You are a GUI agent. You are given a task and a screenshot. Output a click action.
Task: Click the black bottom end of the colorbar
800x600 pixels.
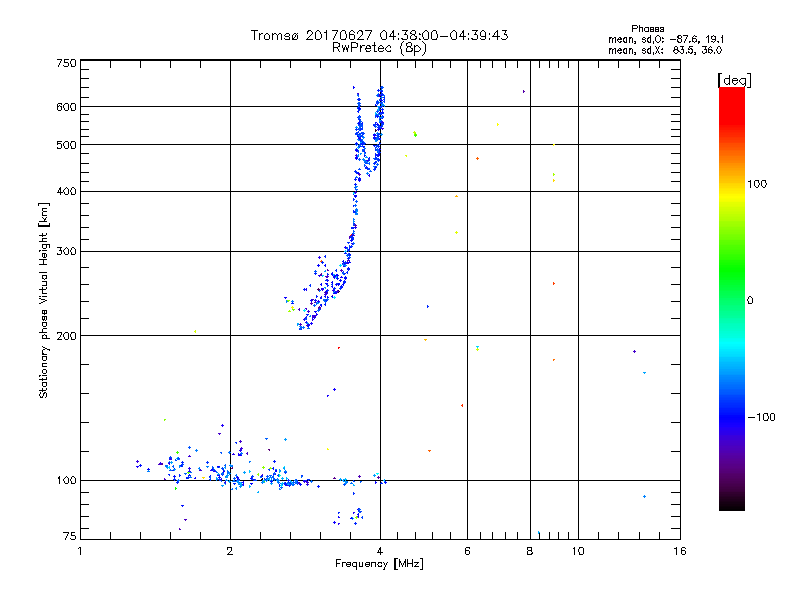pos(732,504)
